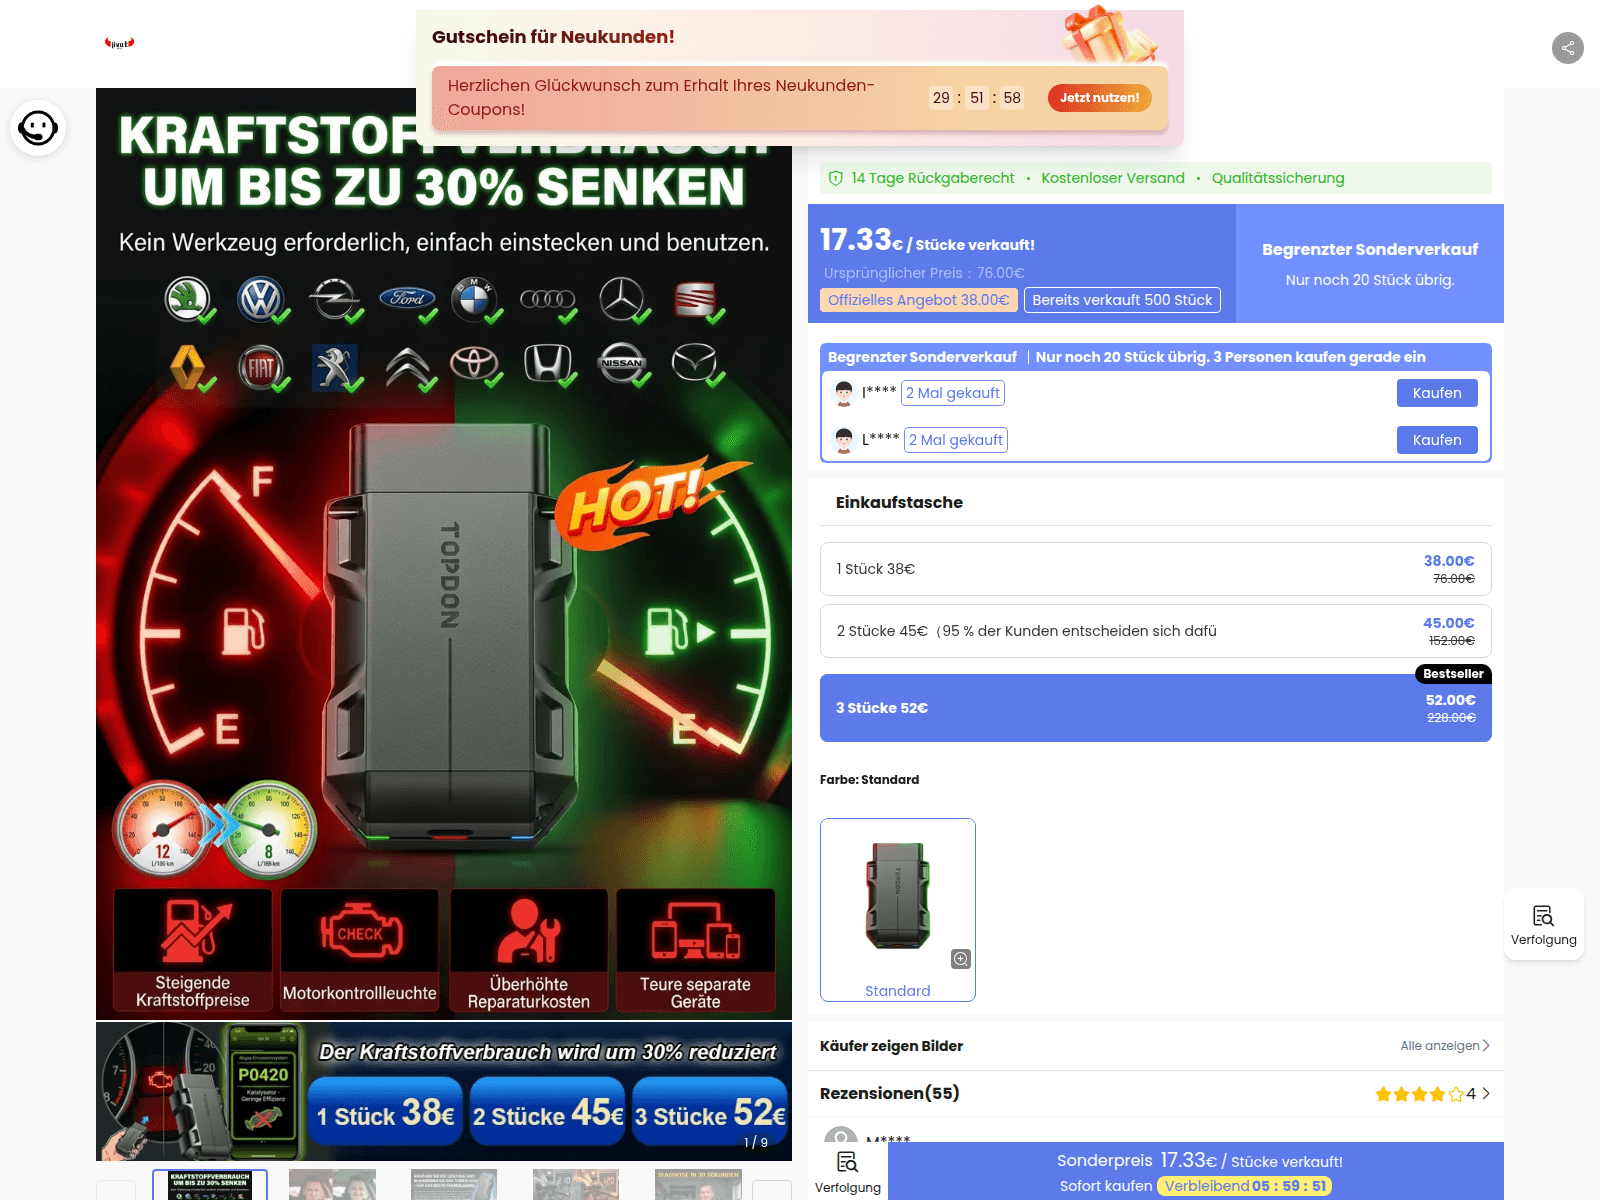Click the price banner 1 Stück 38€

coord(385,1112)
